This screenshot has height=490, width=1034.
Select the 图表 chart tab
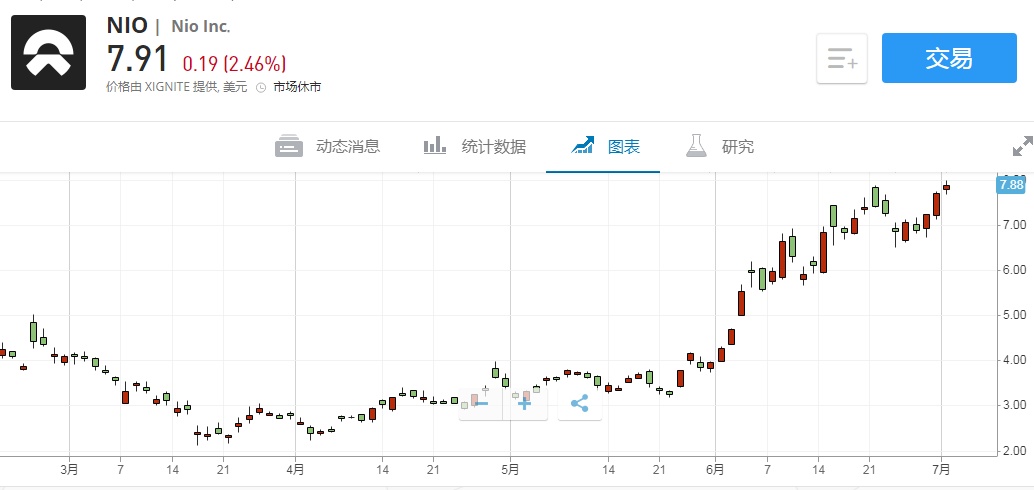pos(606,146)
